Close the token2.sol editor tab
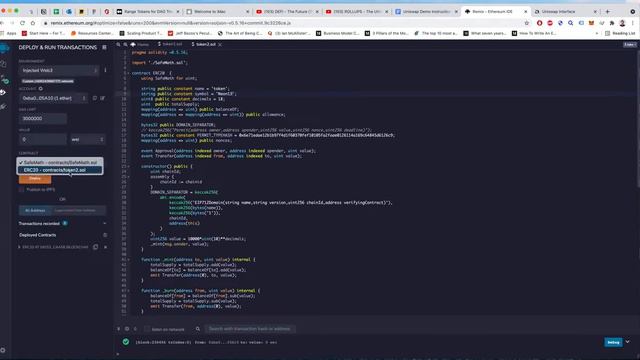 [x=220, y=44]
